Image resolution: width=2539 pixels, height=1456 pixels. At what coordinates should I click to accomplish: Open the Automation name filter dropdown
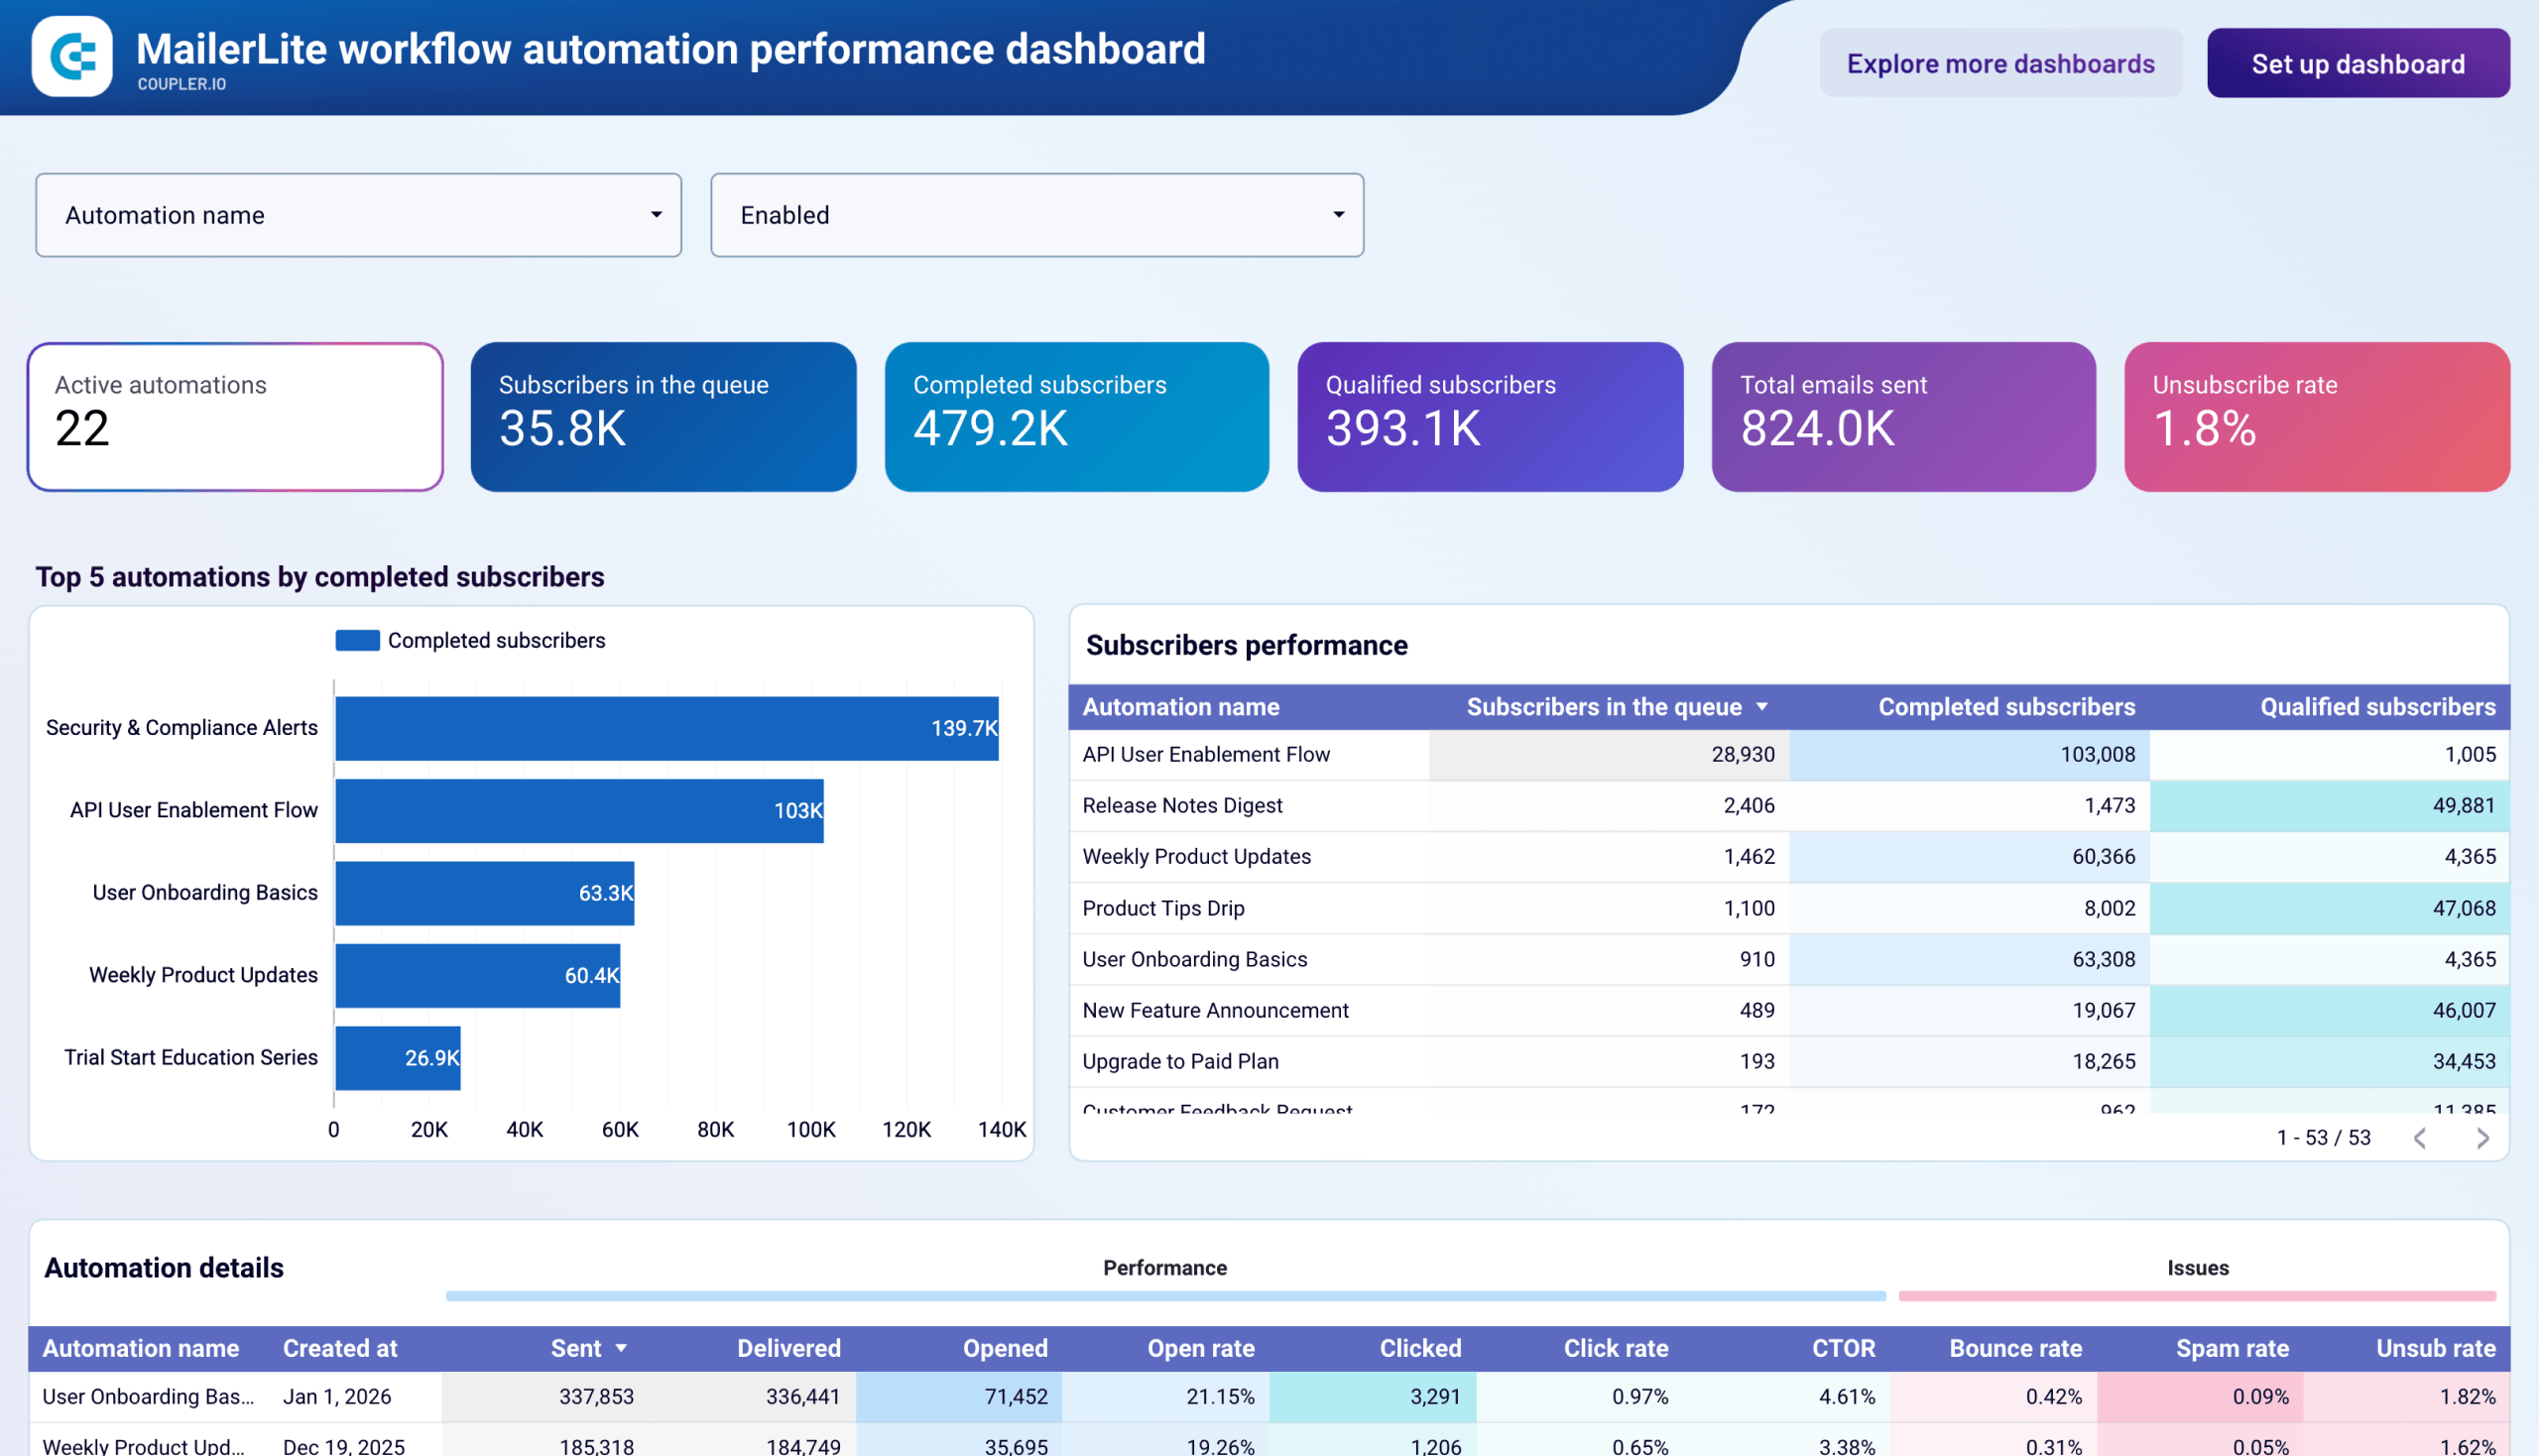tap(357, 214)
